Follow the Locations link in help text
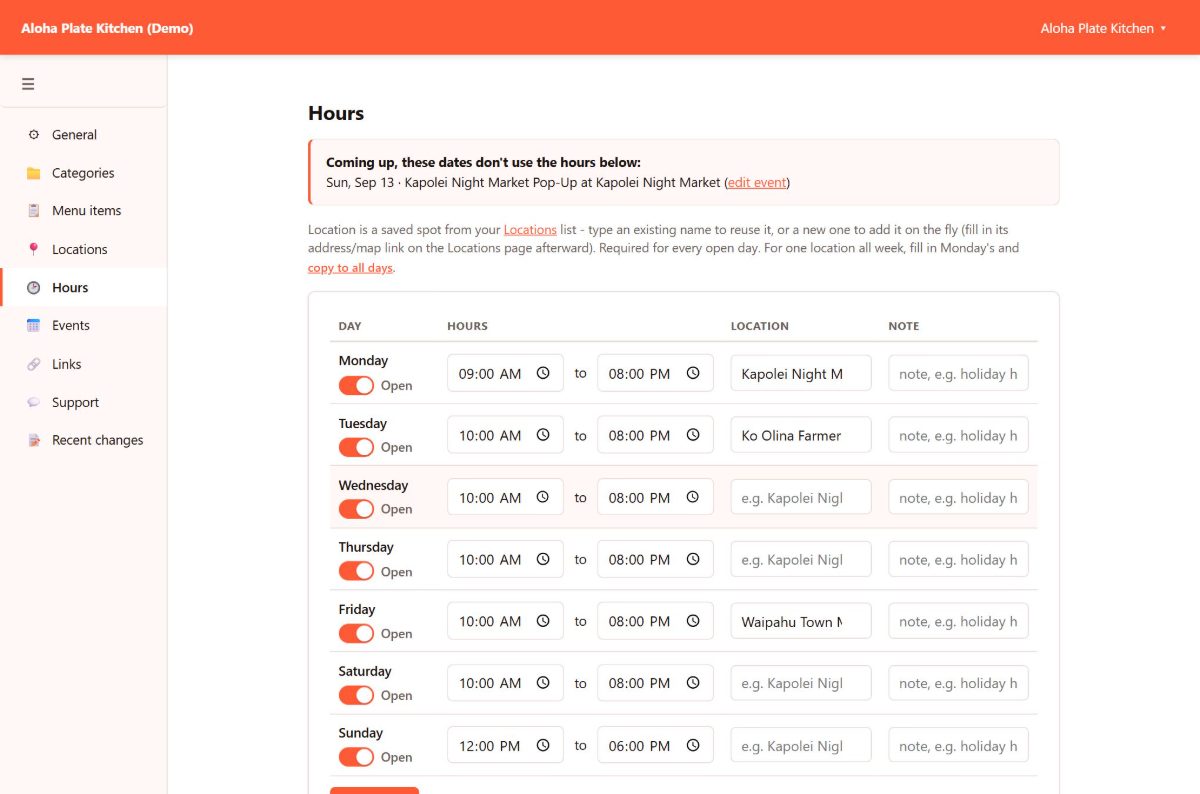This screenshot has height=794, width=1200. [x=530, y=230]
